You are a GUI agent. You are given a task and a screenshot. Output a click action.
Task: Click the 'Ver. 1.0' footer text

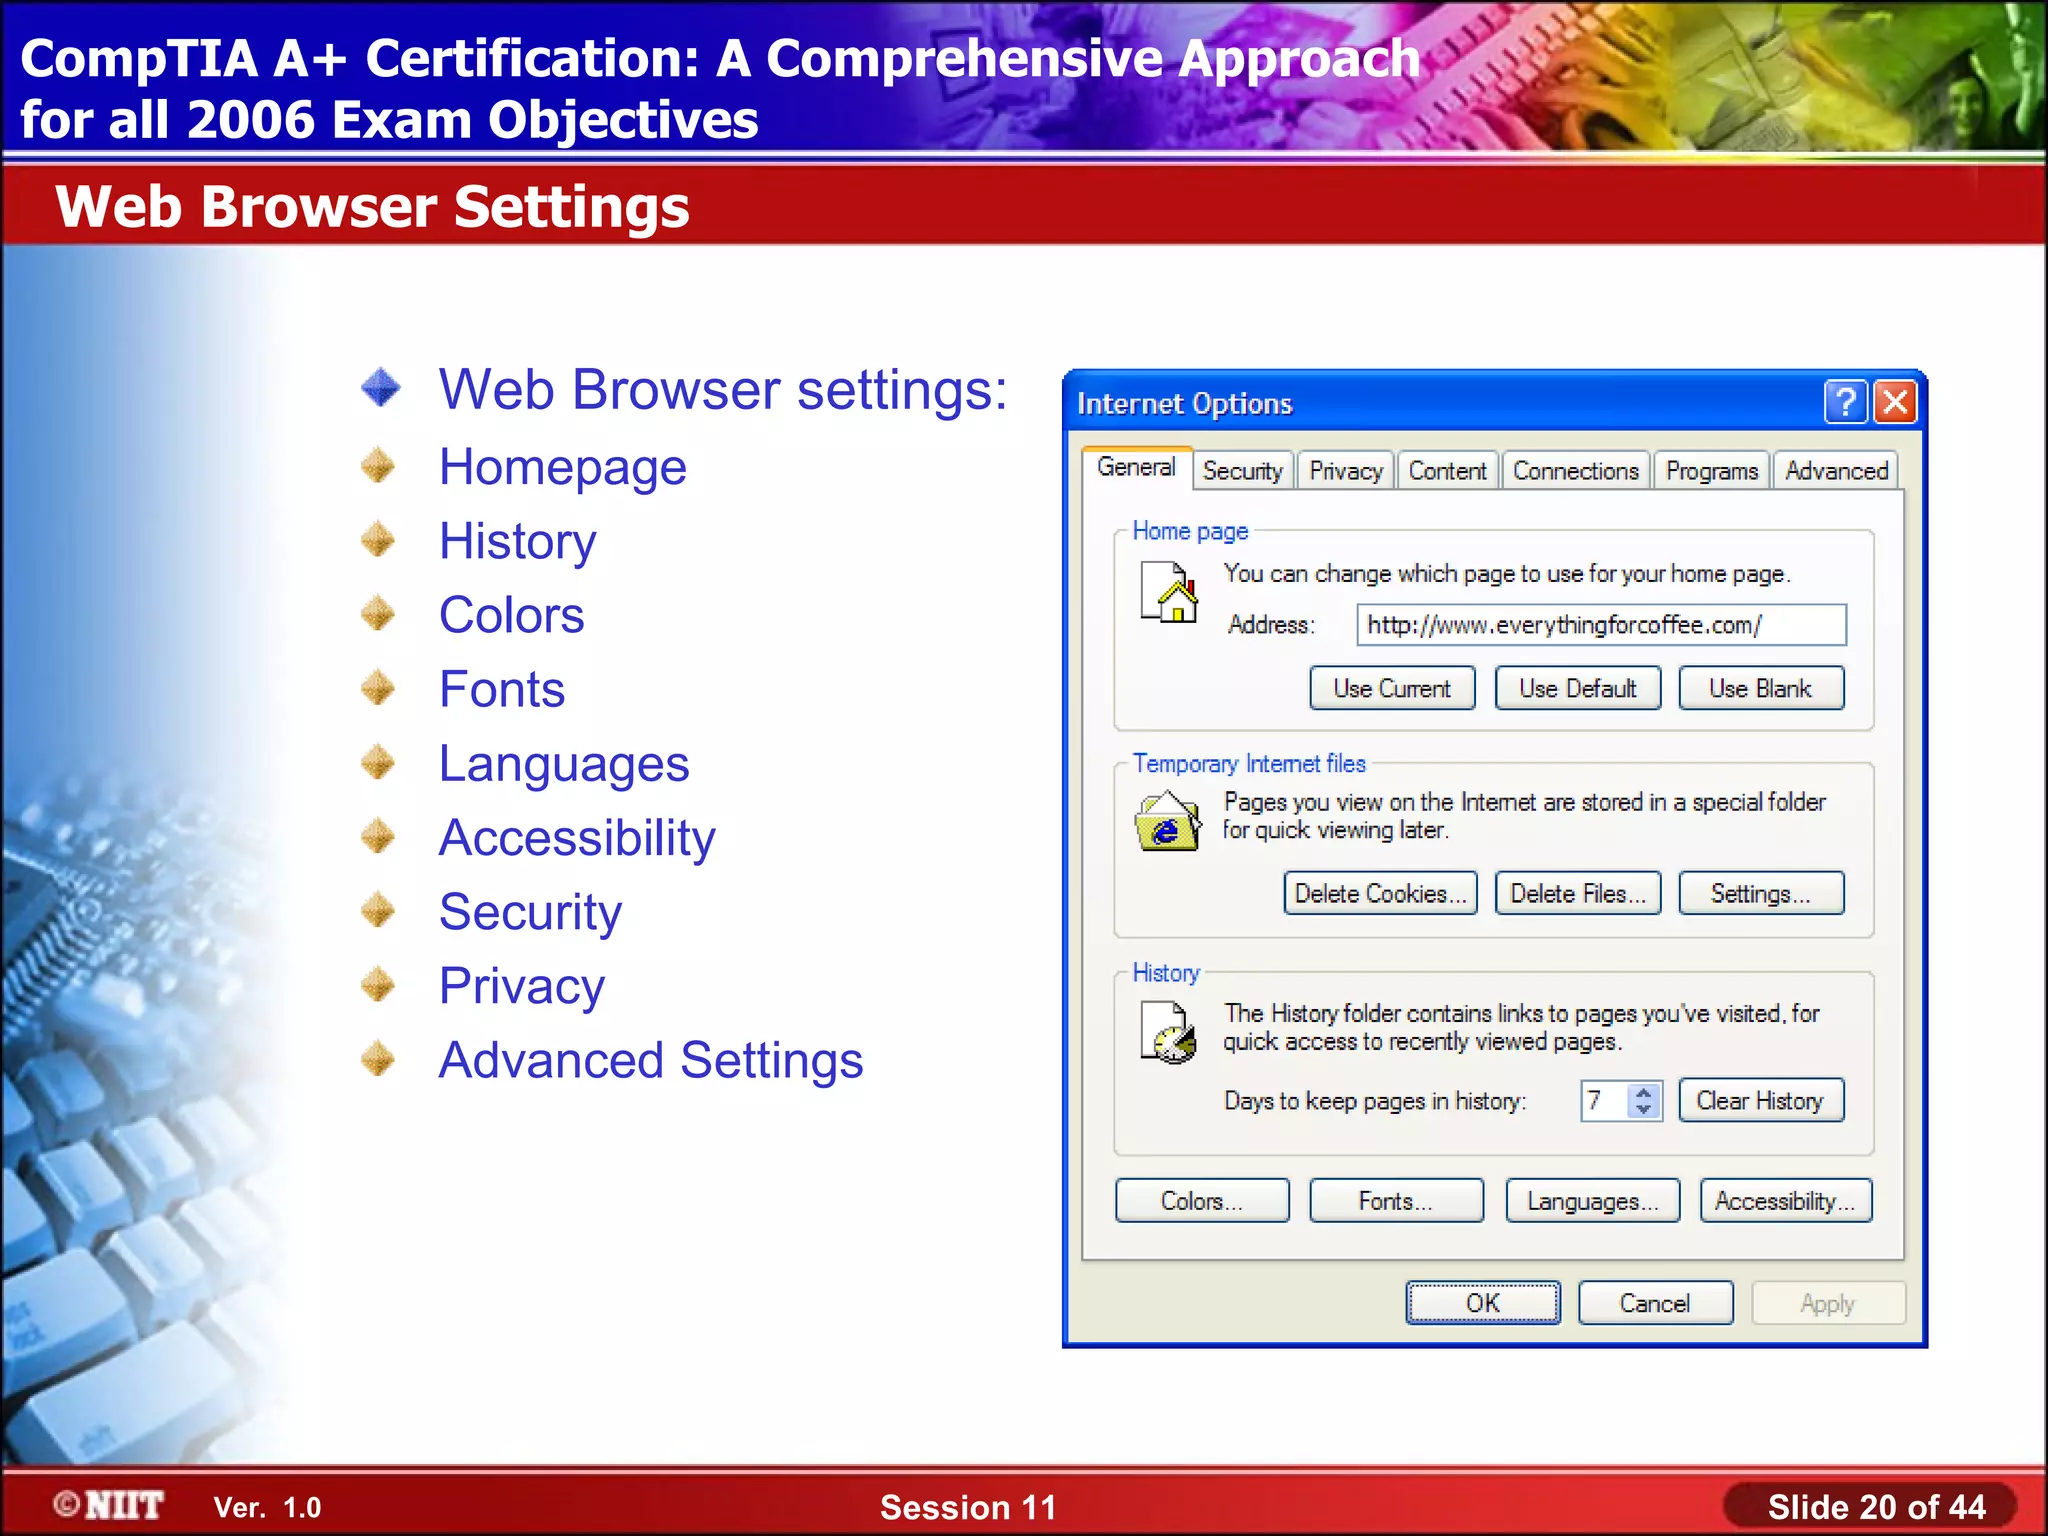click(267, 1508)
